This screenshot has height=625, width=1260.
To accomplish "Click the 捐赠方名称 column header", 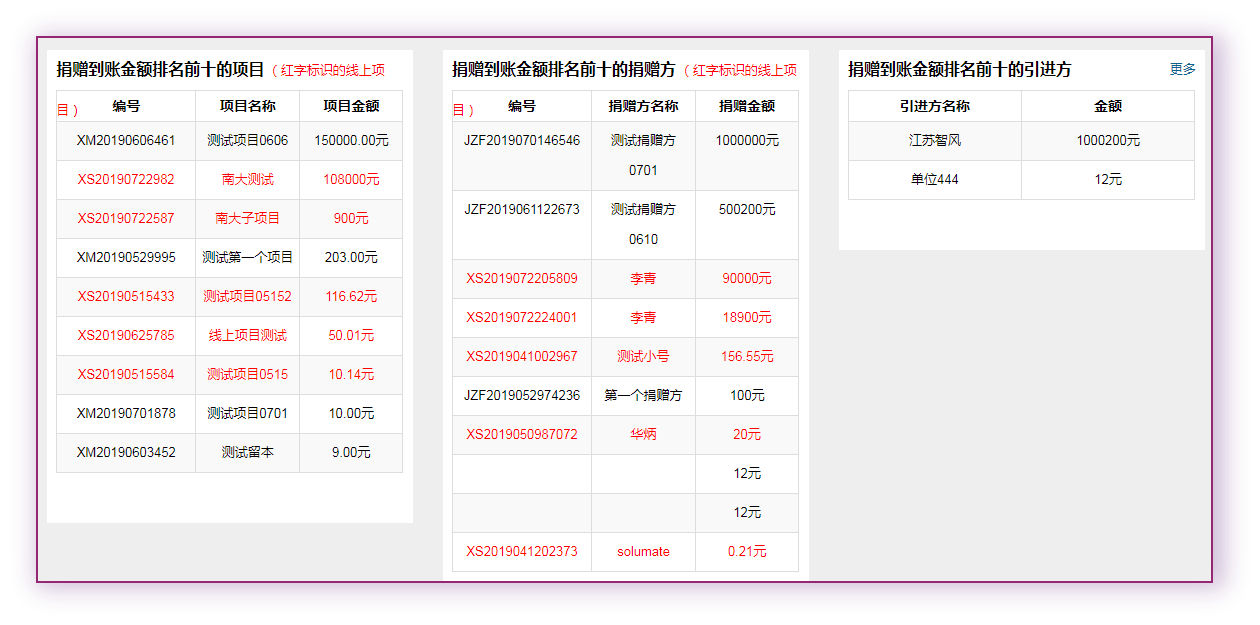I will pos(643,106).
